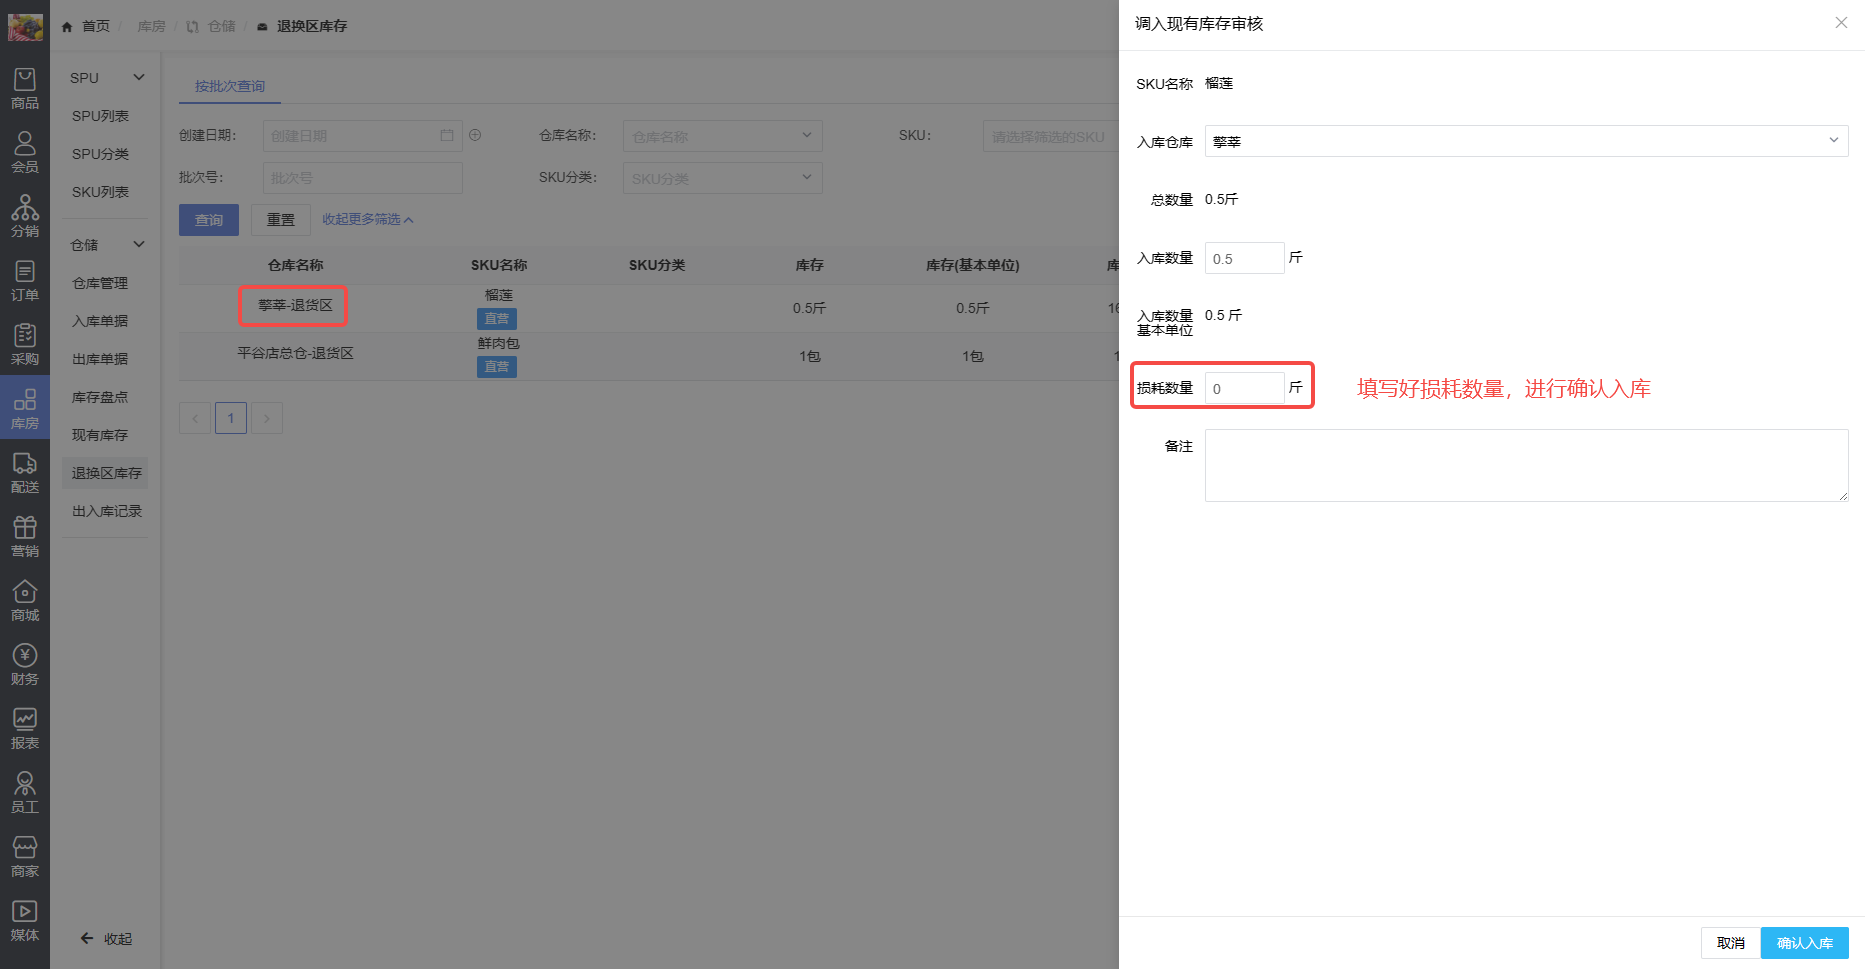Click 直营 tag under 鲜肉包
This screenshot has width=1865, height=969.
click(497, 367)
